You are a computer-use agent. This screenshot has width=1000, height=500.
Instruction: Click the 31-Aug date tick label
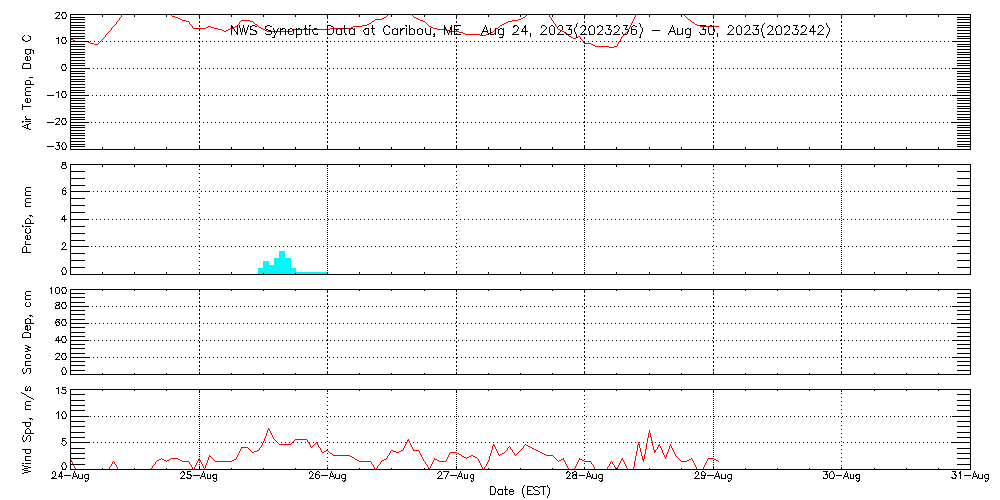pyautogui.click(x=968, y=478)
